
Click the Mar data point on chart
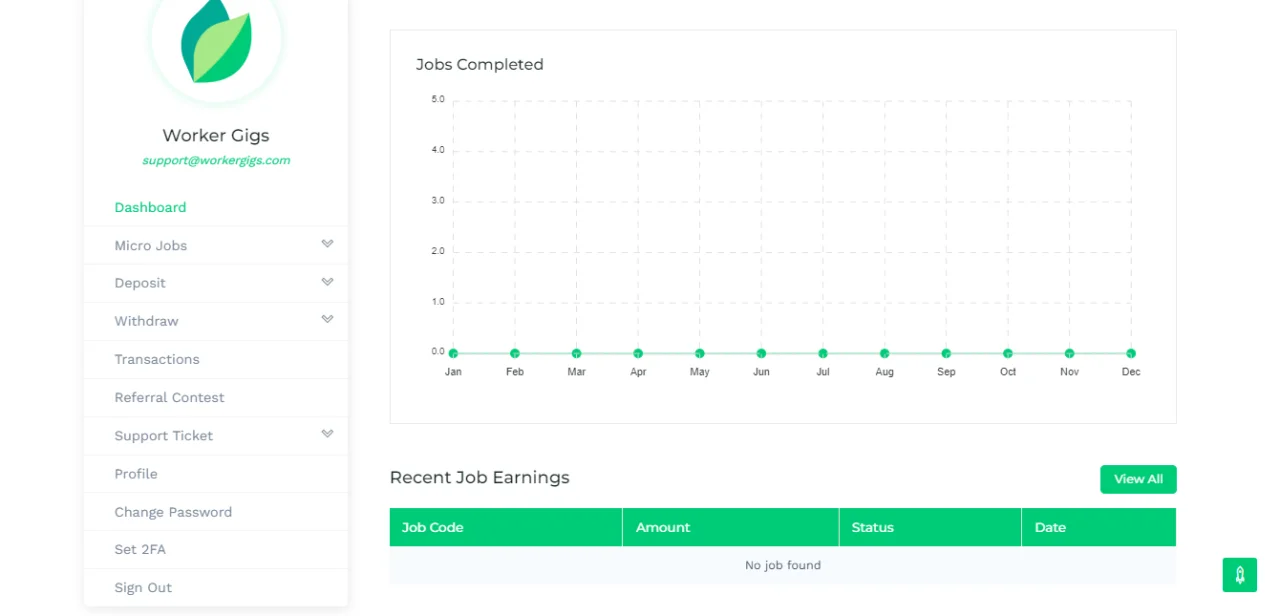(576, 353)
